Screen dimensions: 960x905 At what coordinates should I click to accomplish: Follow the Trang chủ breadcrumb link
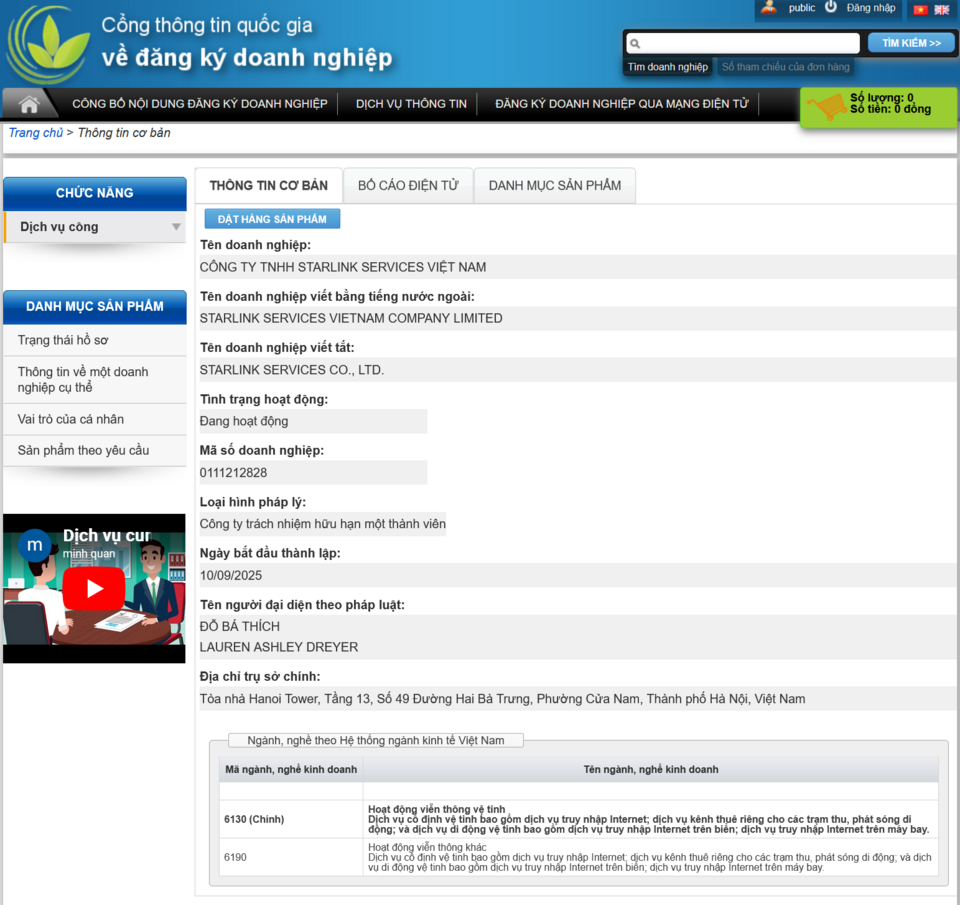(36, 133)
